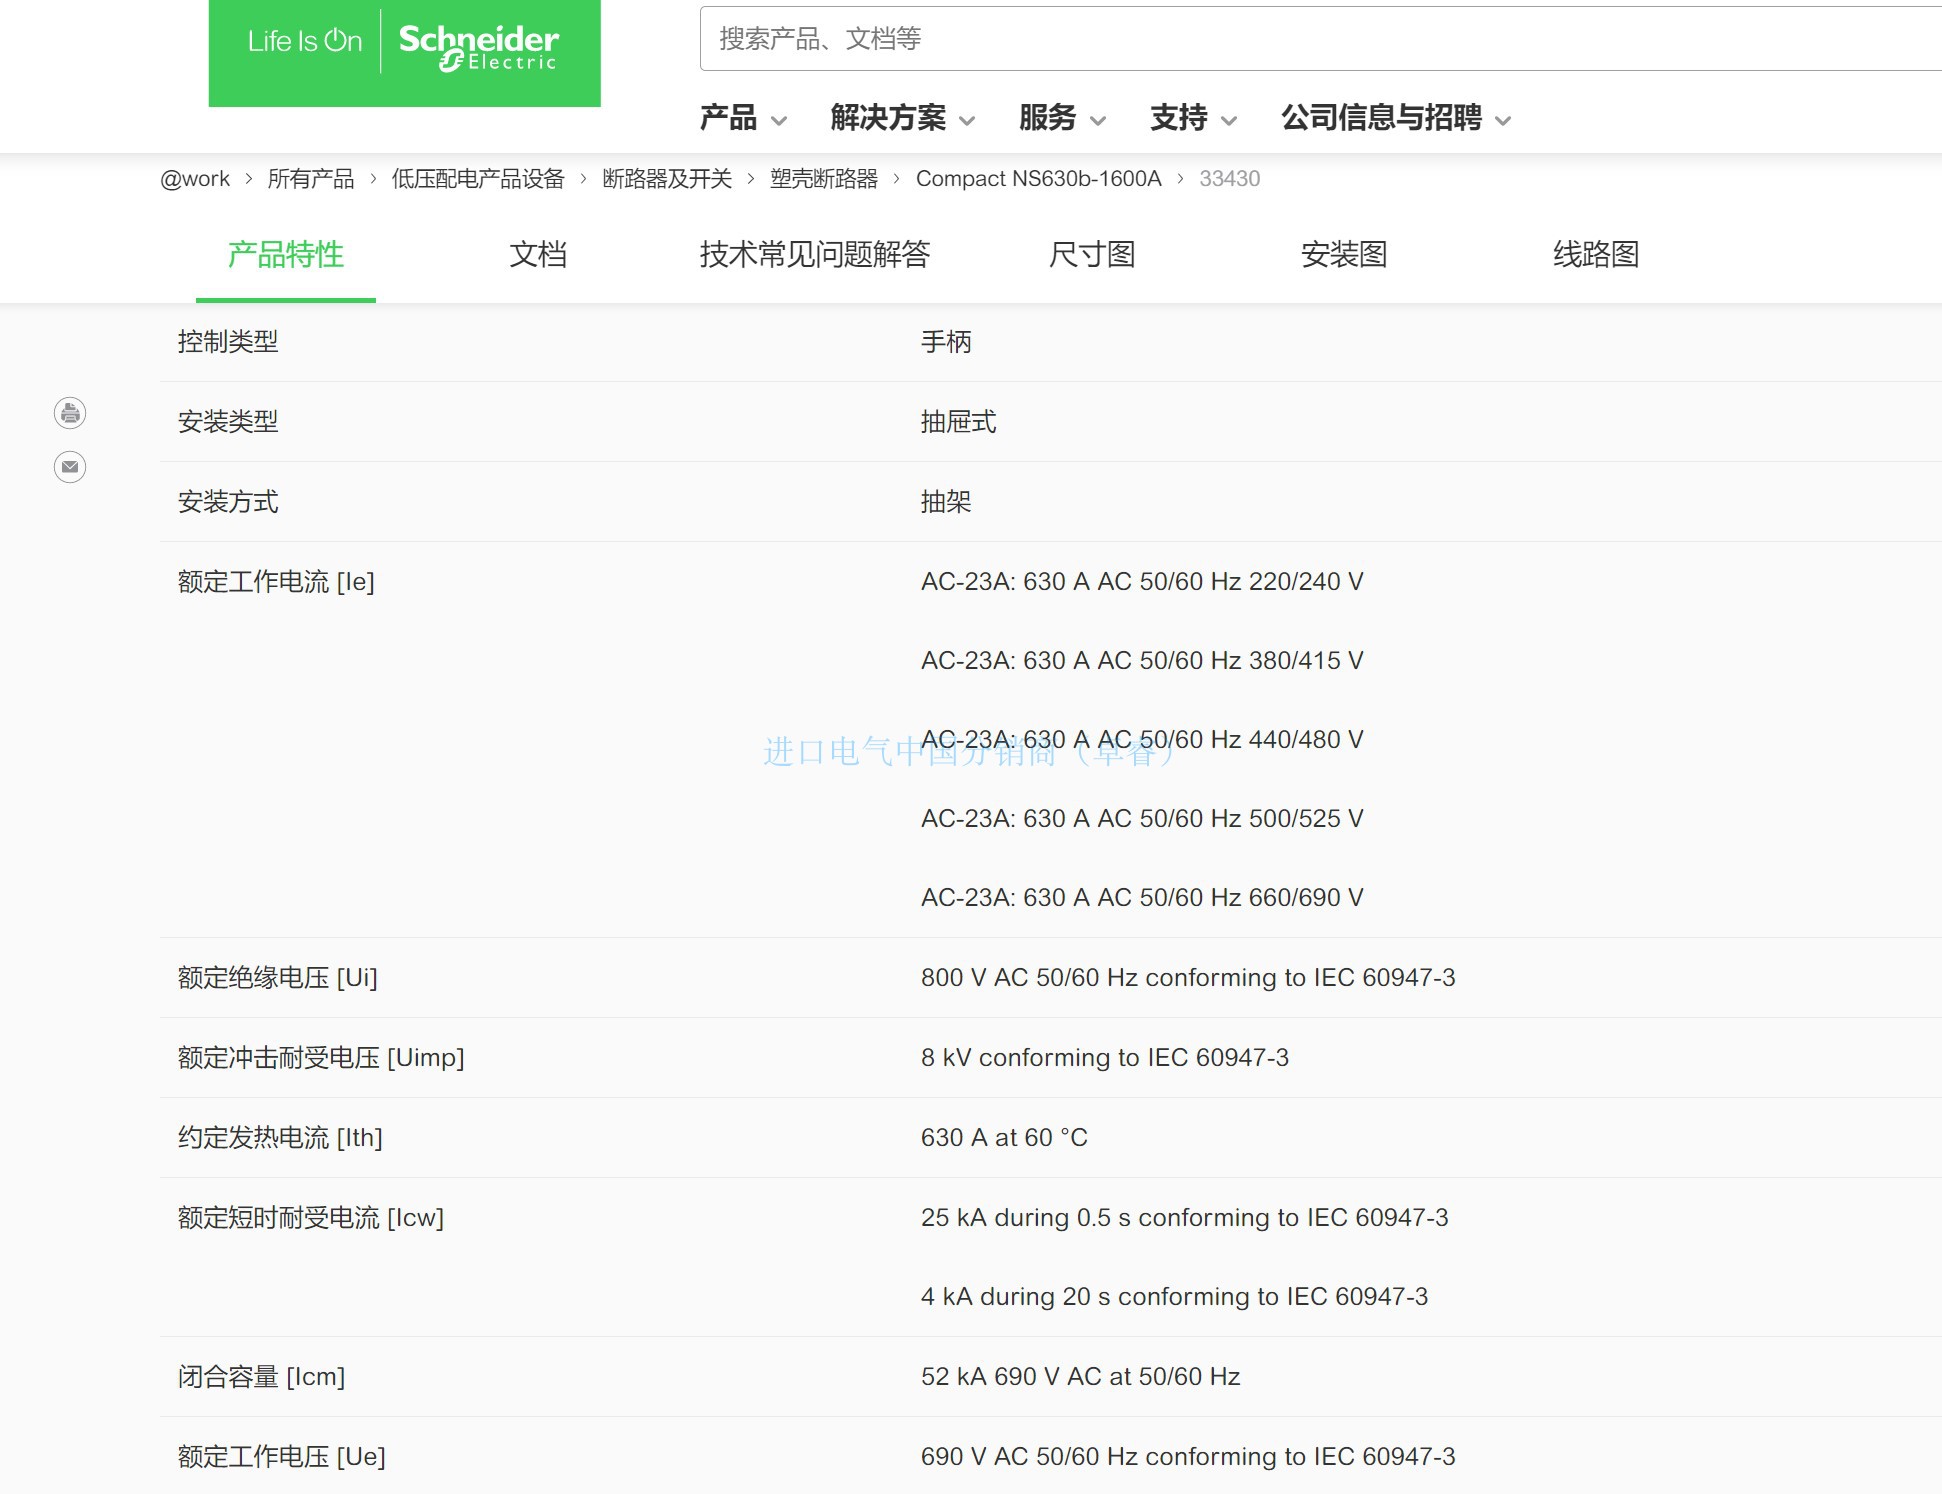
Task: Open the @work breadcrumb link
Action: pyautogui.click(x=195, y=179)
